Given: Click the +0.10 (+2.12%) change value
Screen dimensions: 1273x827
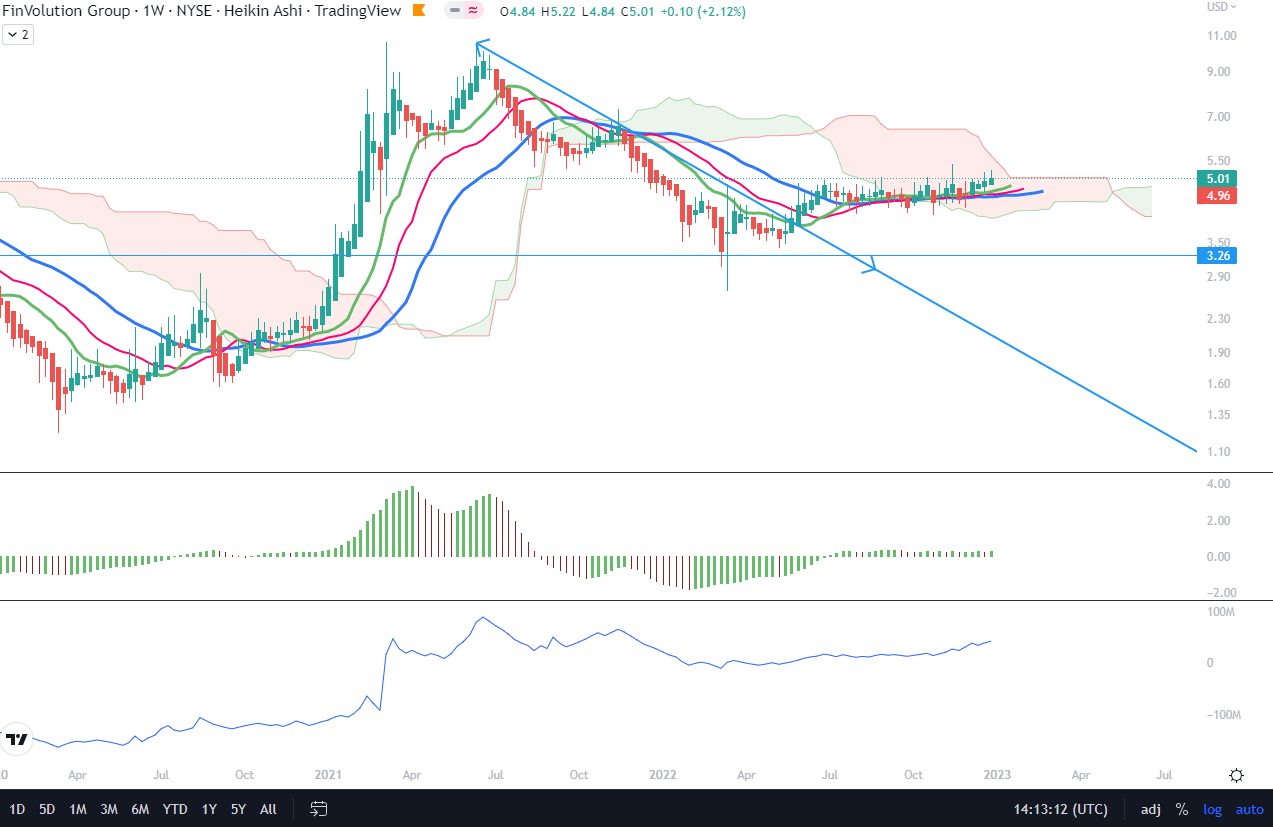Looking at the screenshot, I should point(703,11).
